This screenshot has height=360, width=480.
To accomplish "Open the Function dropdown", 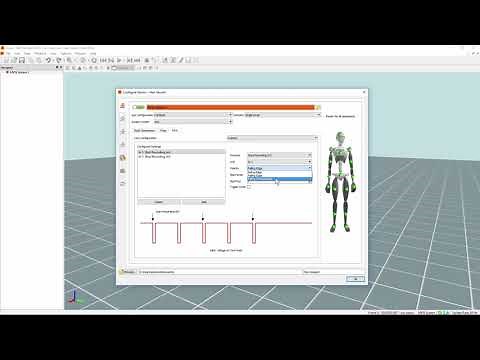I will [x=279, y=155].
